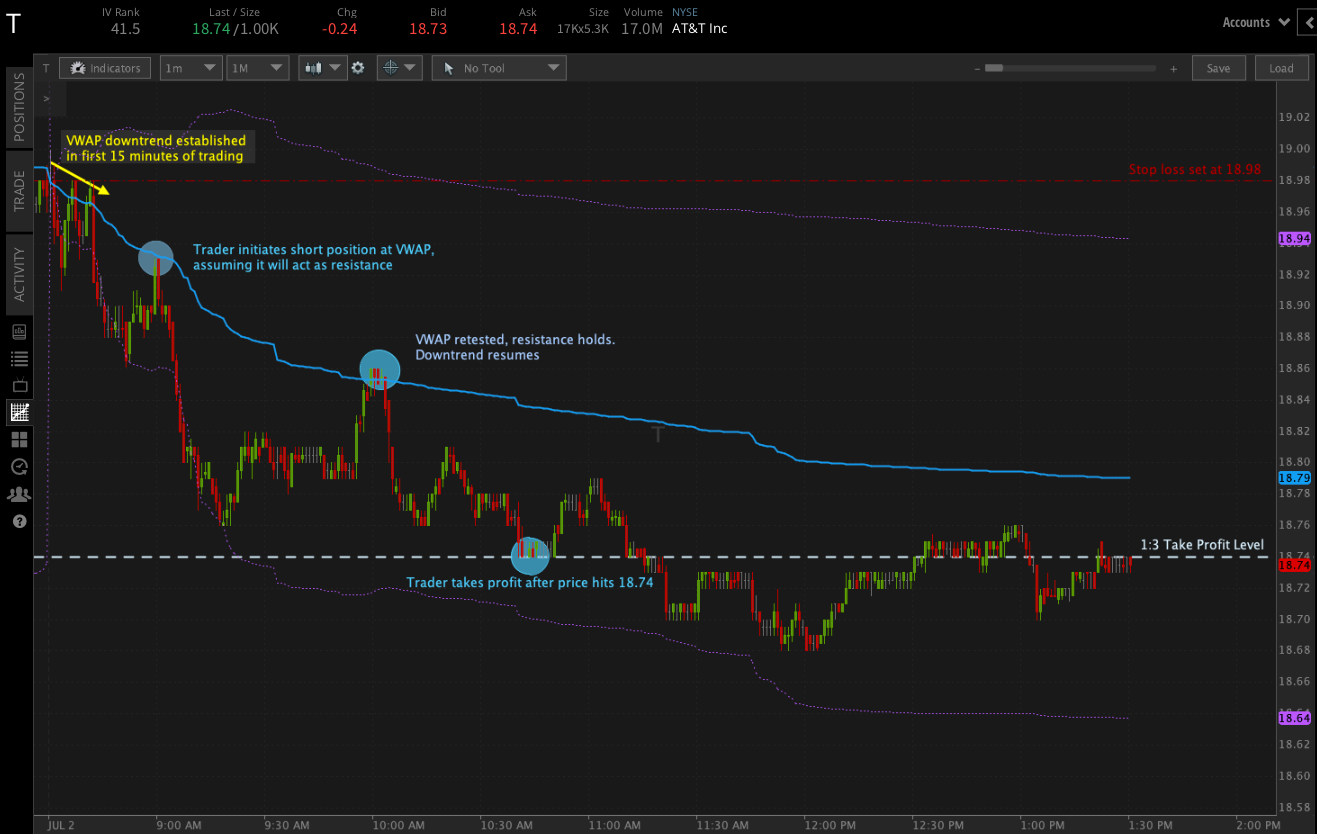The height and width of the screenshot is (834, 1317).
Task: Click the TV video icon in sidebar
Action: 18,385
